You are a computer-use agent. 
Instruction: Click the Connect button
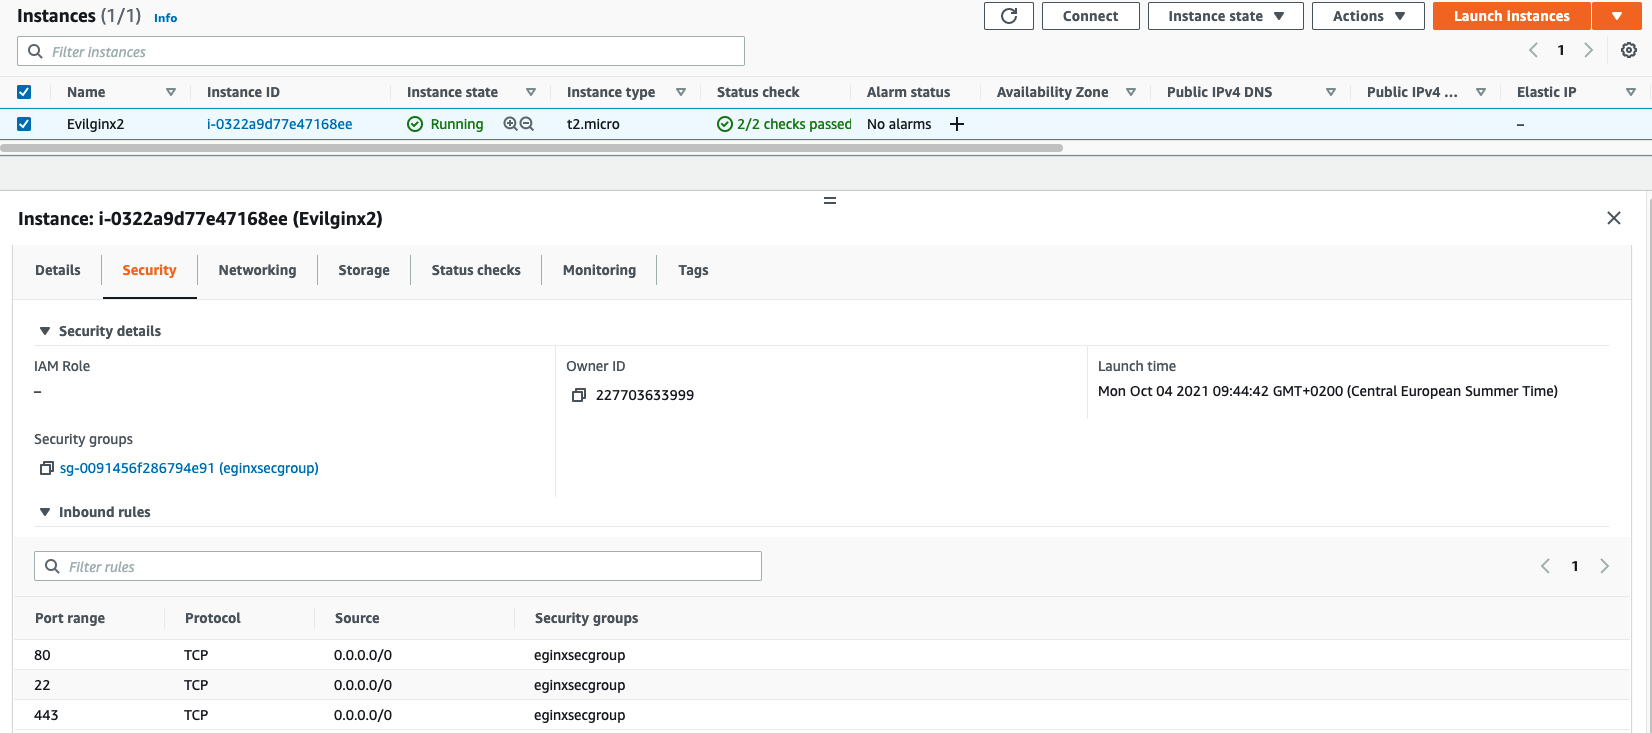click(x=1090, y=16)
